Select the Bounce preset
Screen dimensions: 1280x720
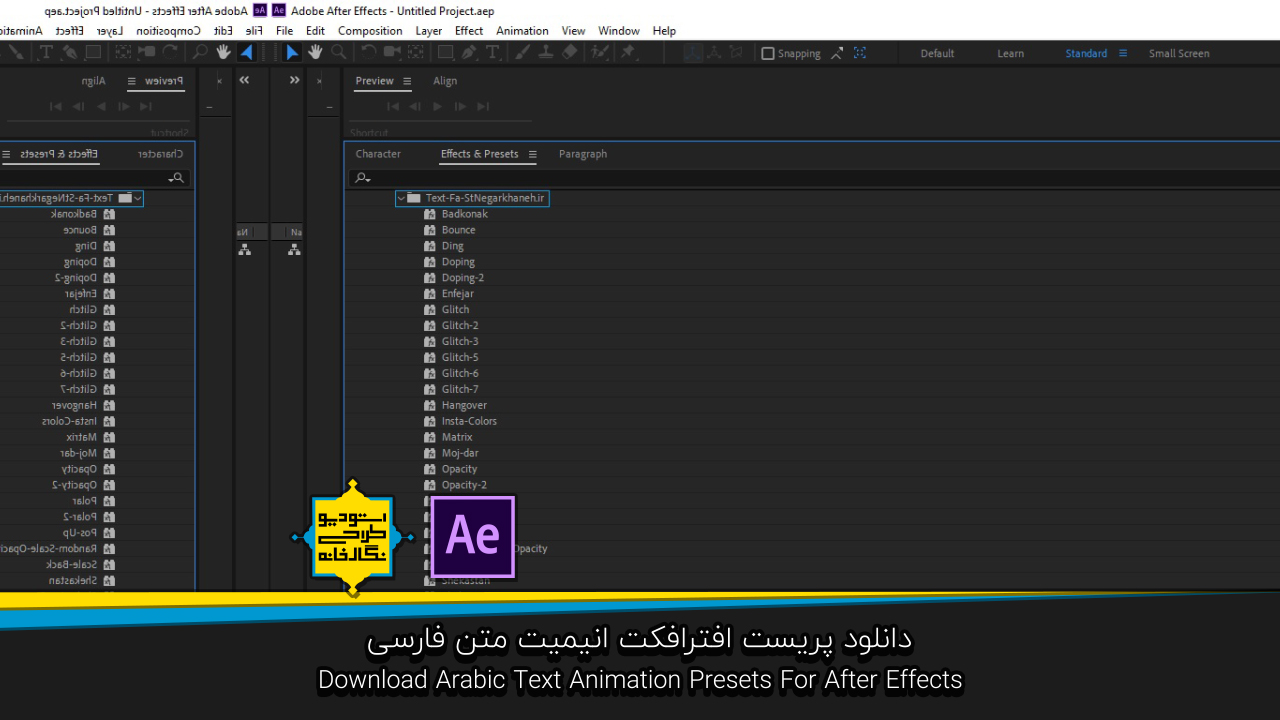point(459,230)
